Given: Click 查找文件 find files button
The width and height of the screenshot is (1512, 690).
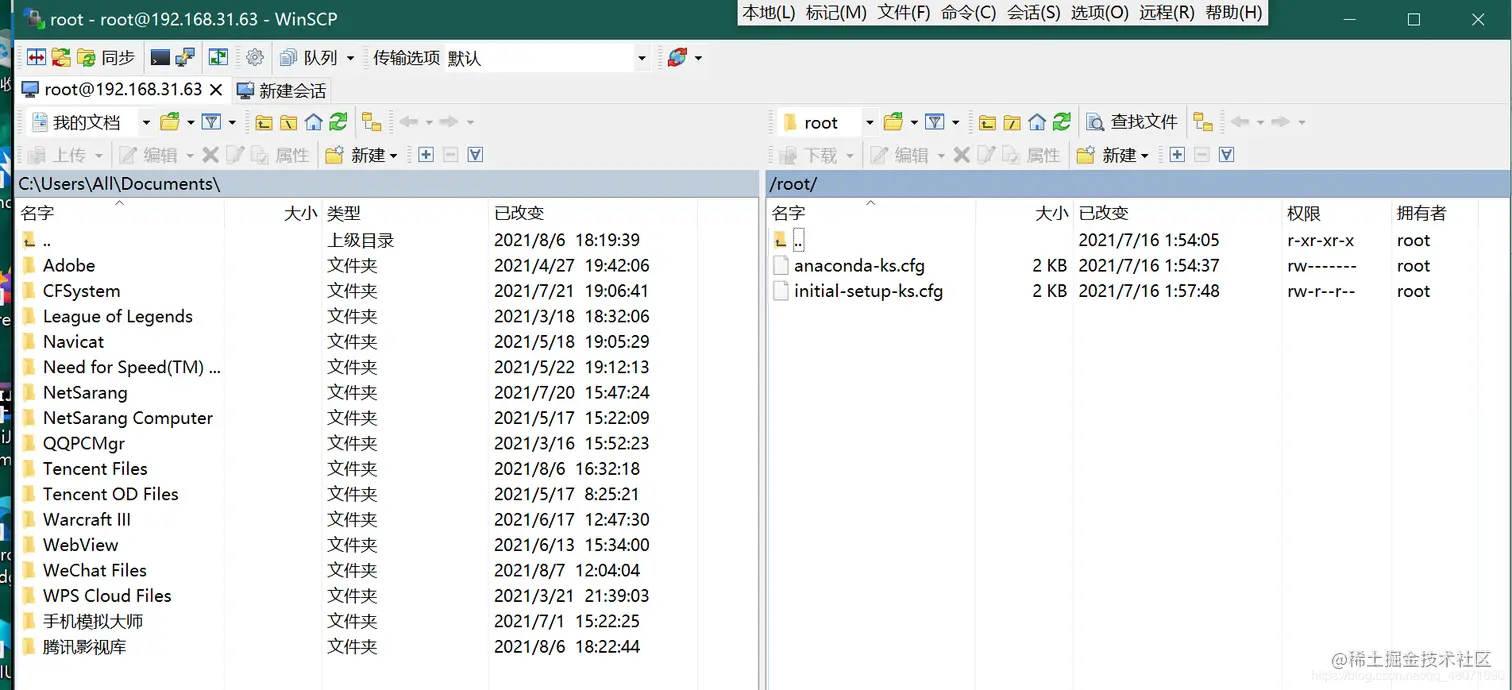Looking at the screenshot, I should [x=1132, y=122].
